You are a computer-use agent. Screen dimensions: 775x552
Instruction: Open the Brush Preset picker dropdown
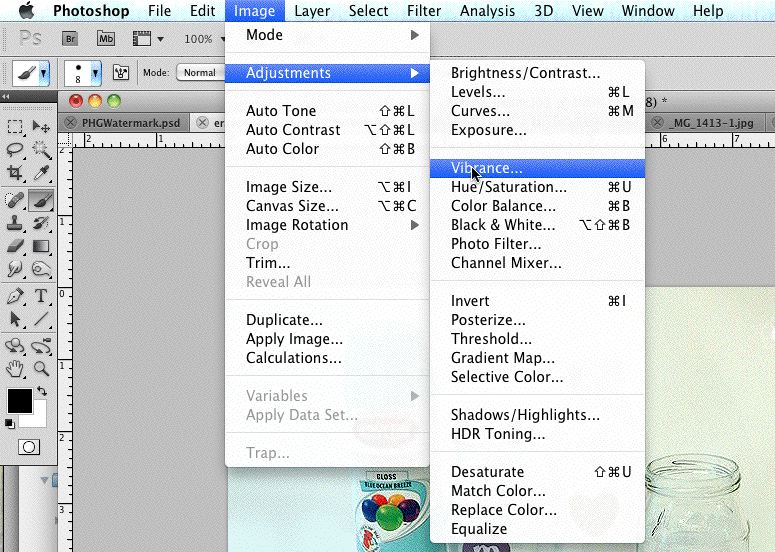coord(95,74)
